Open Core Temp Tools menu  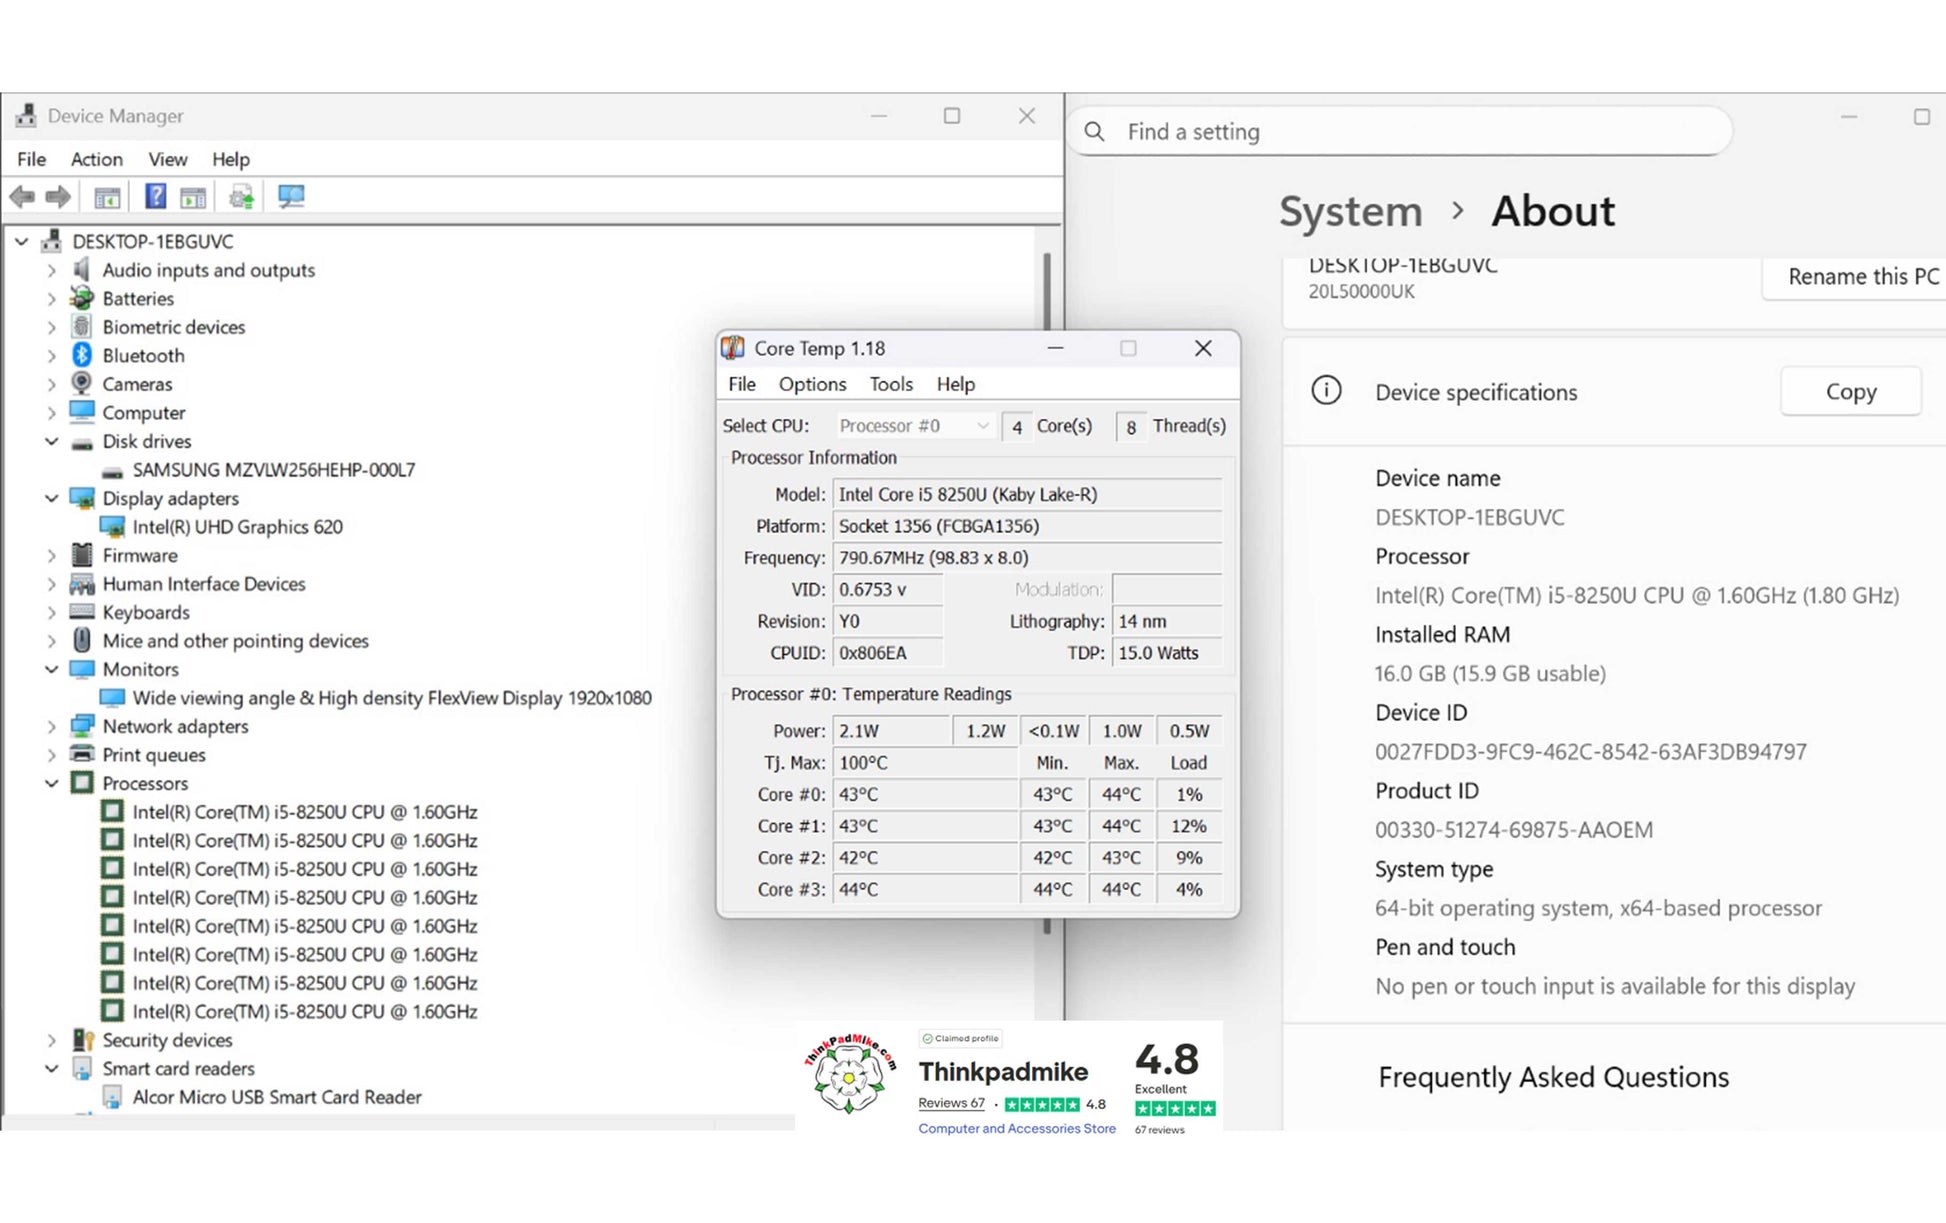[x=890, y=384]
